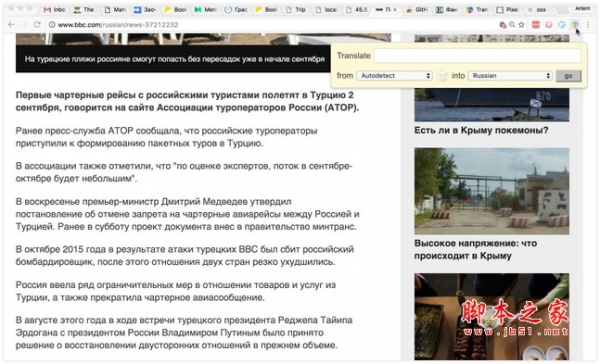This screenshot has height=364, width=600.
Task: Bookmark this page with the star icon
Action: 521,24
